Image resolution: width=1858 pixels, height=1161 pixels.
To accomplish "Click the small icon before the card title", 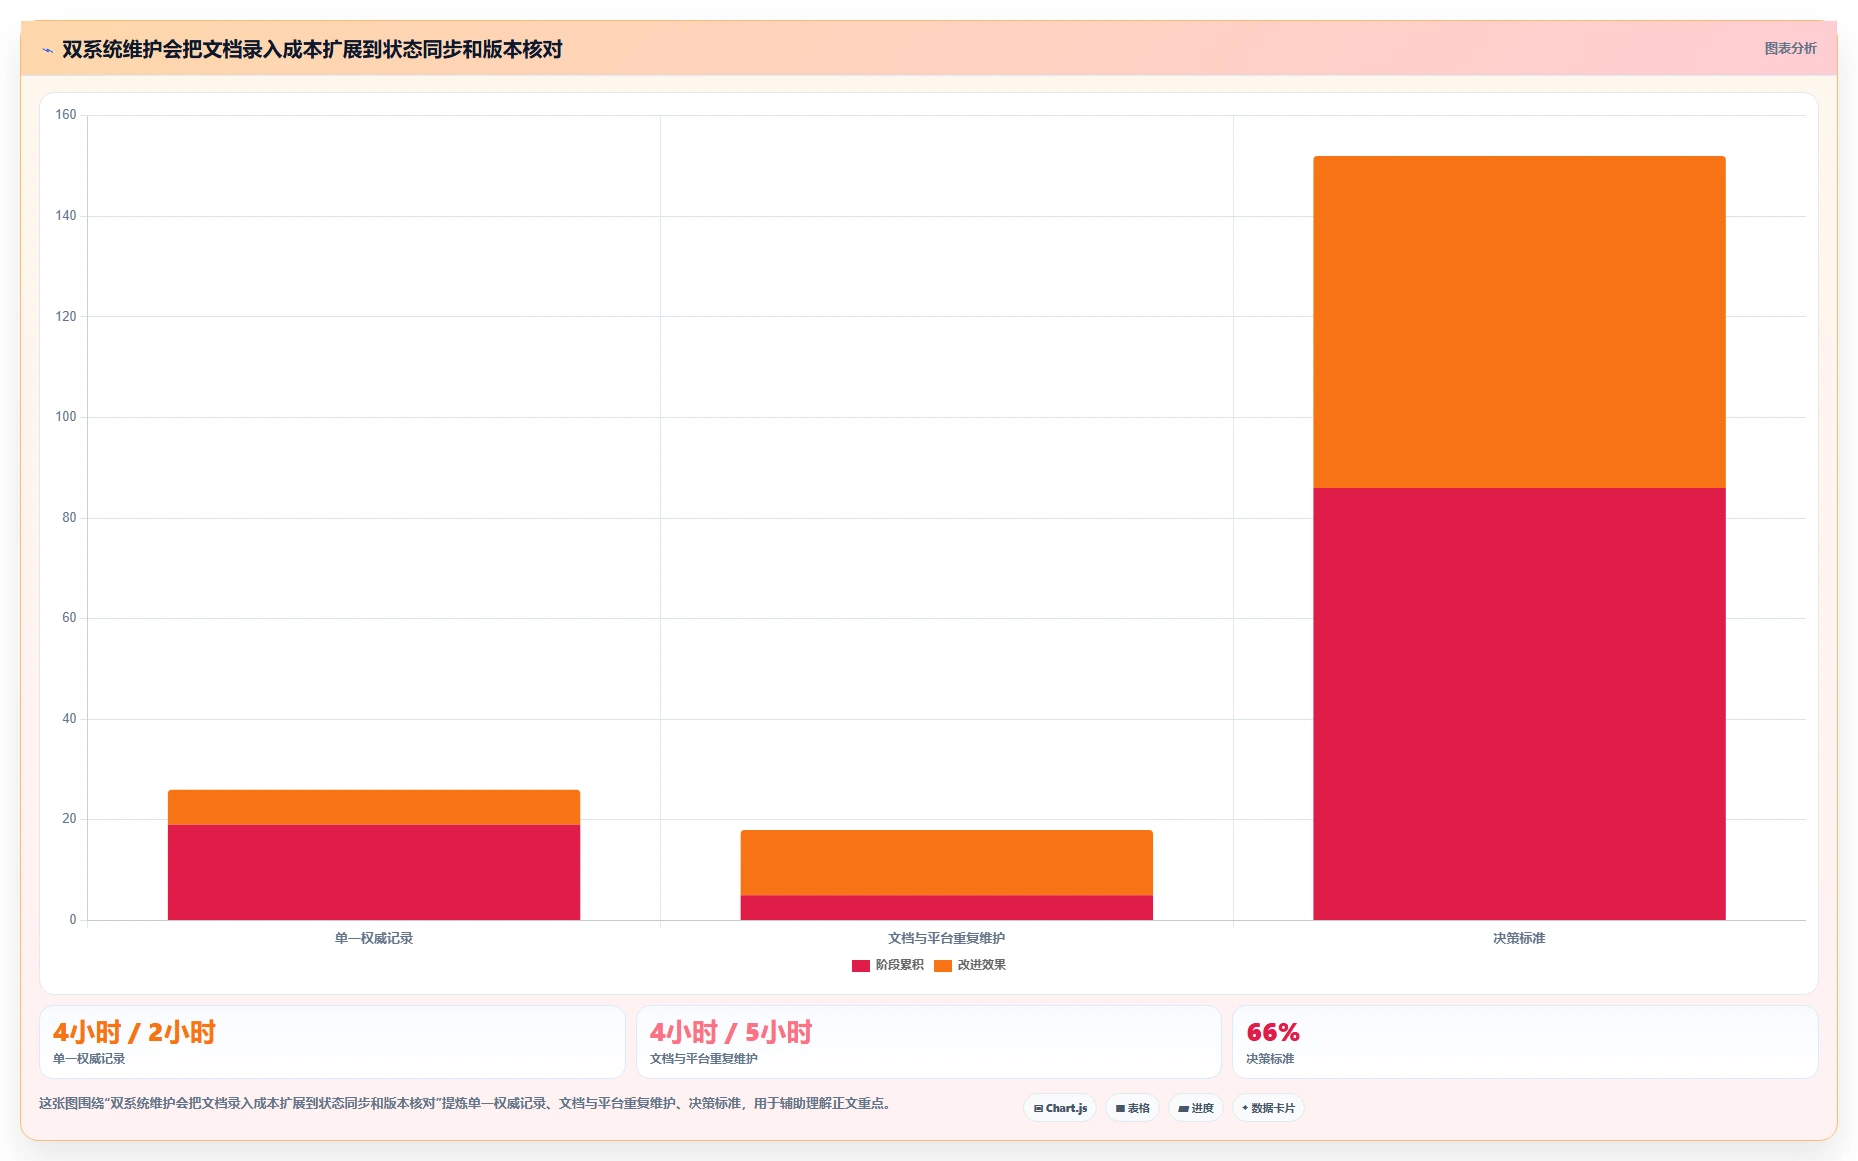I will click(47, 50).
